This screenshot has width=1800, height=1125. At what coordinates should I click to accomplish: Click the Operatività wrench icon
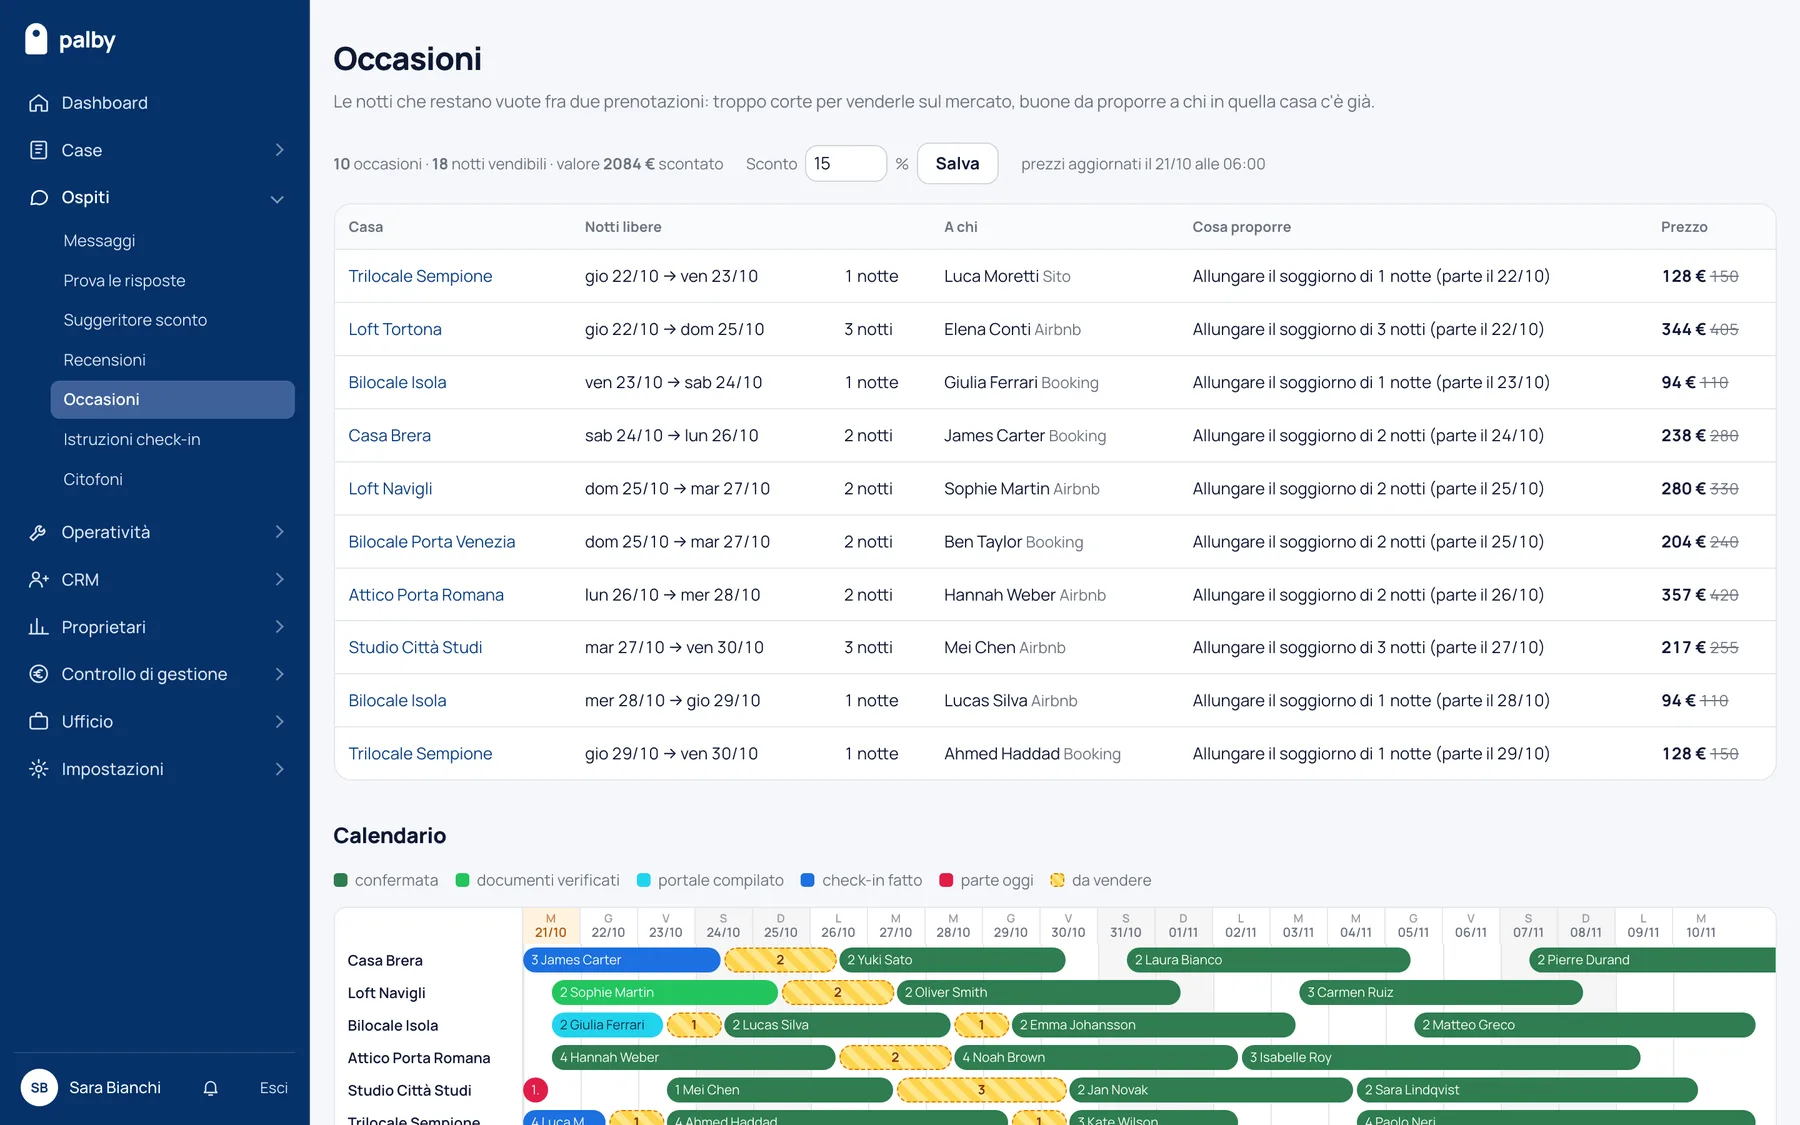click(x=39, y=532)
